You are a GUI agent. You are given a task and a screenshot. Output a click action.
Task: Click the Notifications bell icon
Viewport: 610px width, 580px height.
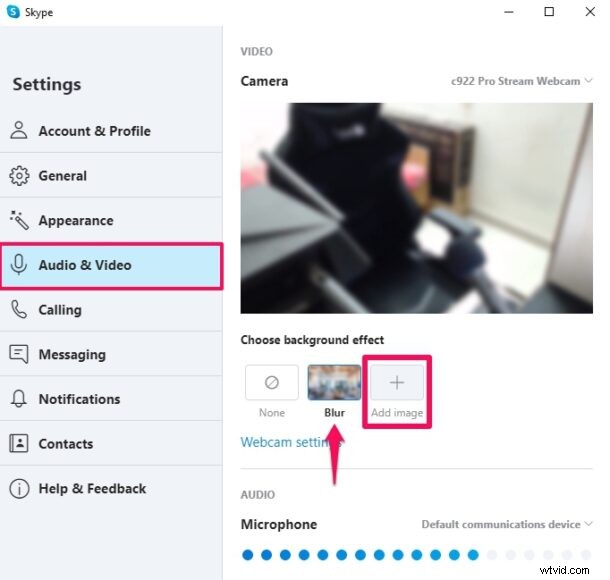pos(19,399)
